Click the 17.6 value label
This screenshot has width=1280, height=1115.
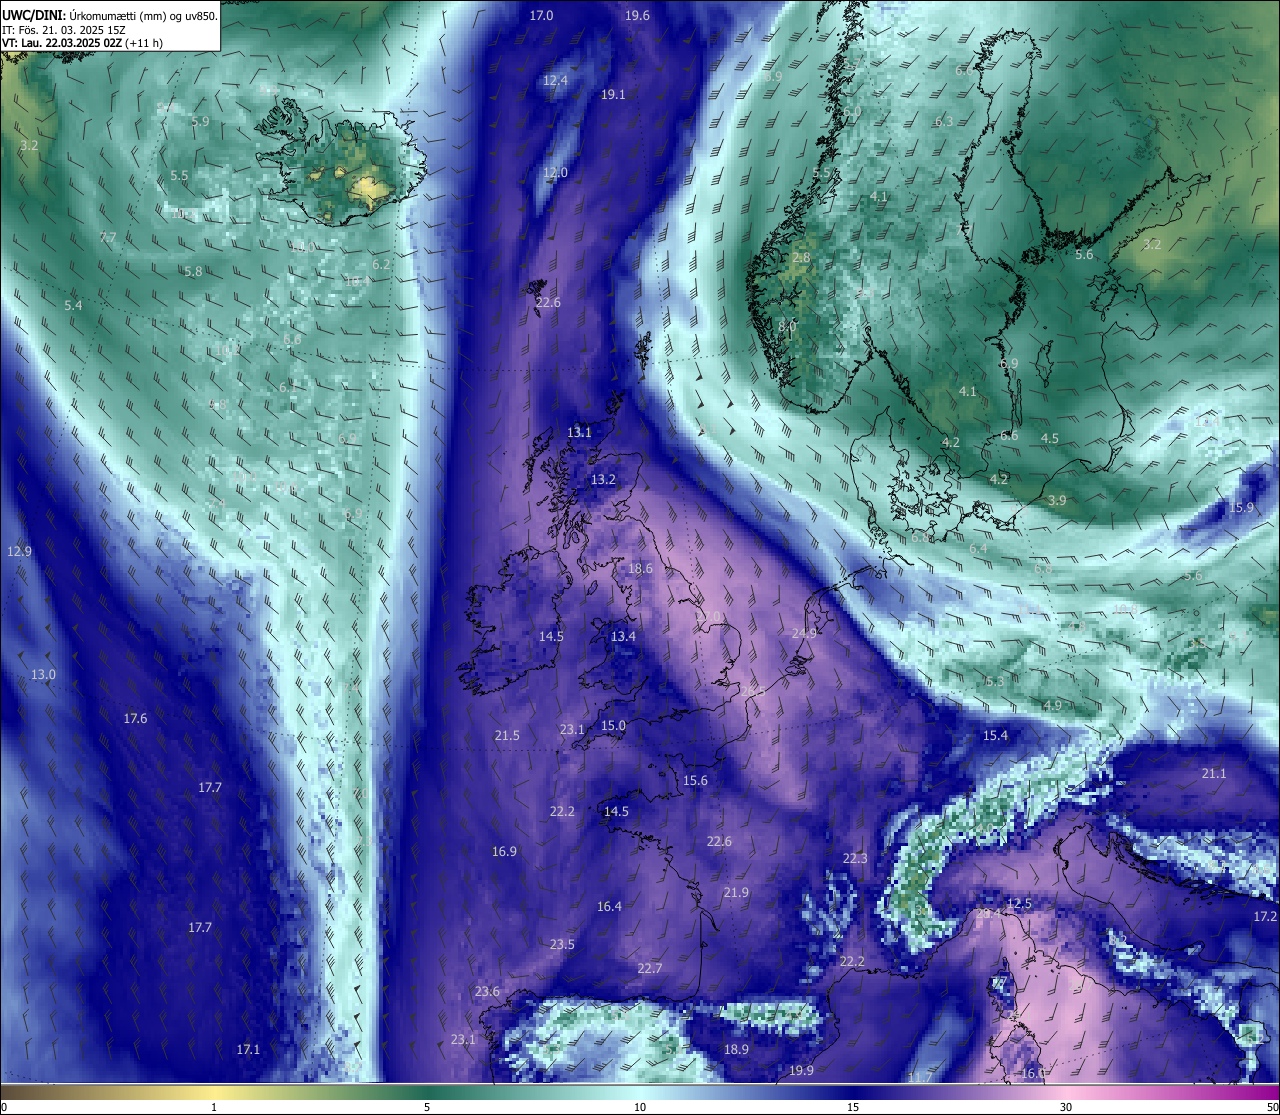coord(135,719)
